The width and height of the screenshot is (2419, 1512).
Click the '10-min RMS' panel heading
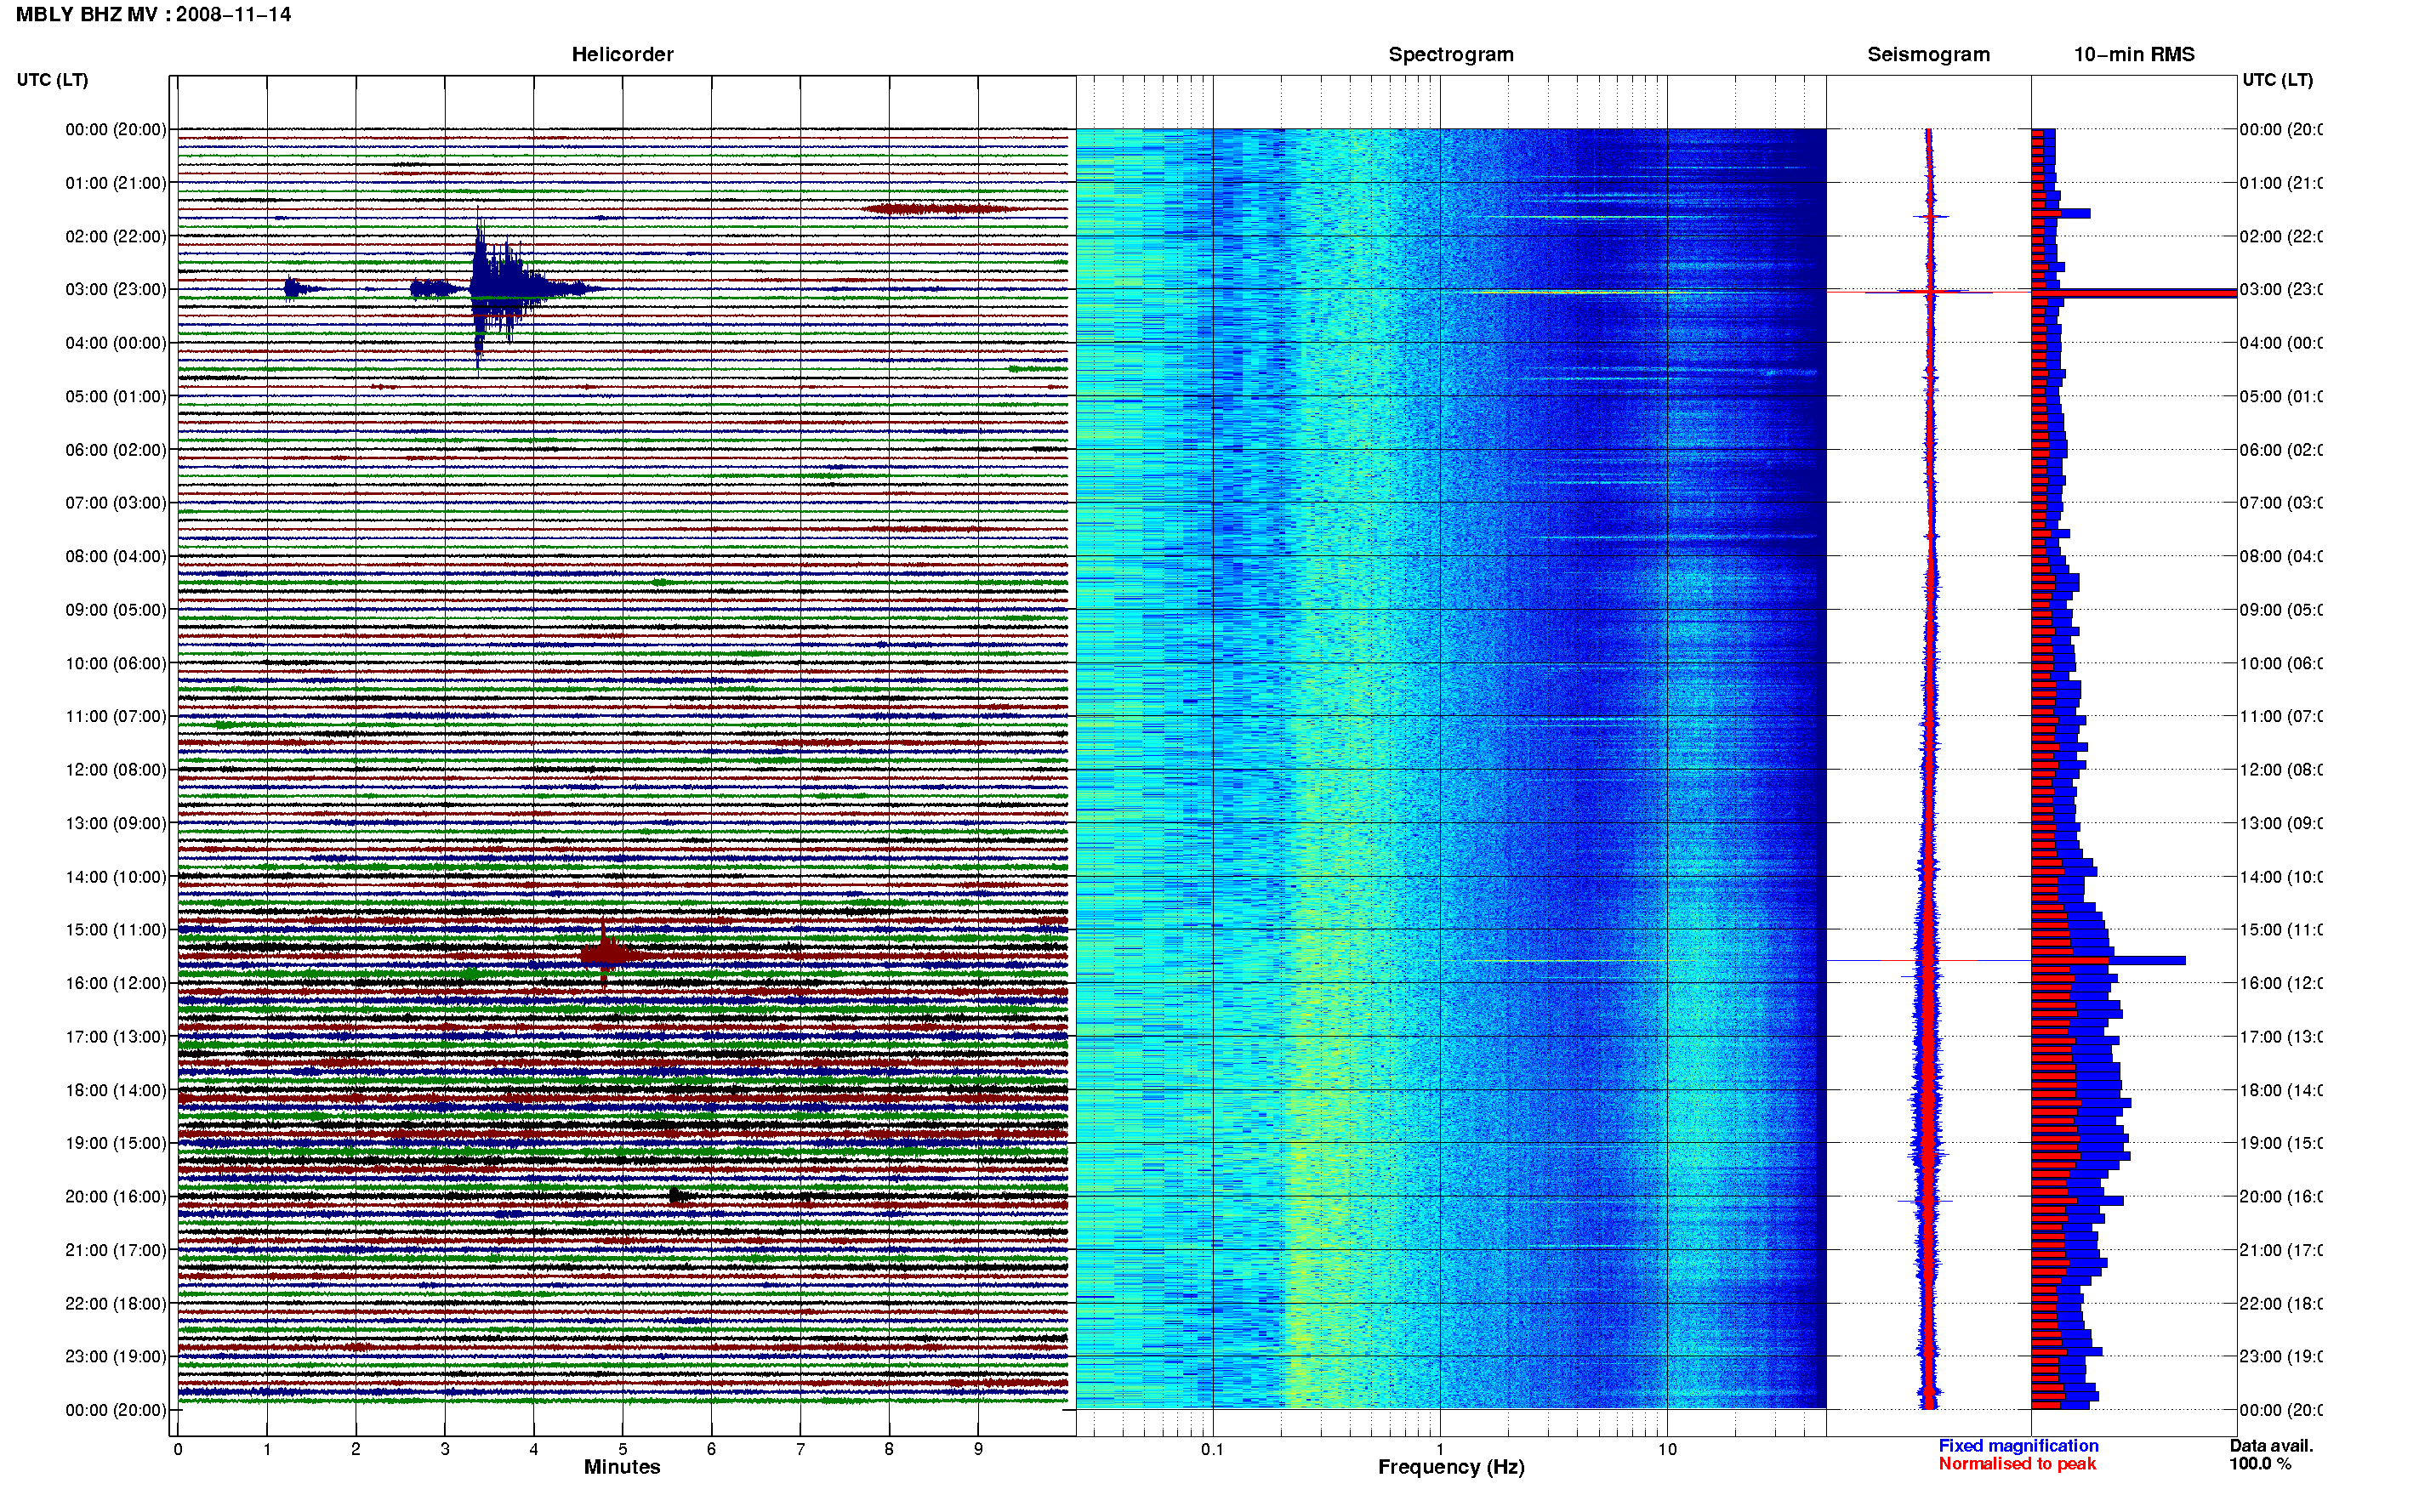click(x=2134, y=55)
